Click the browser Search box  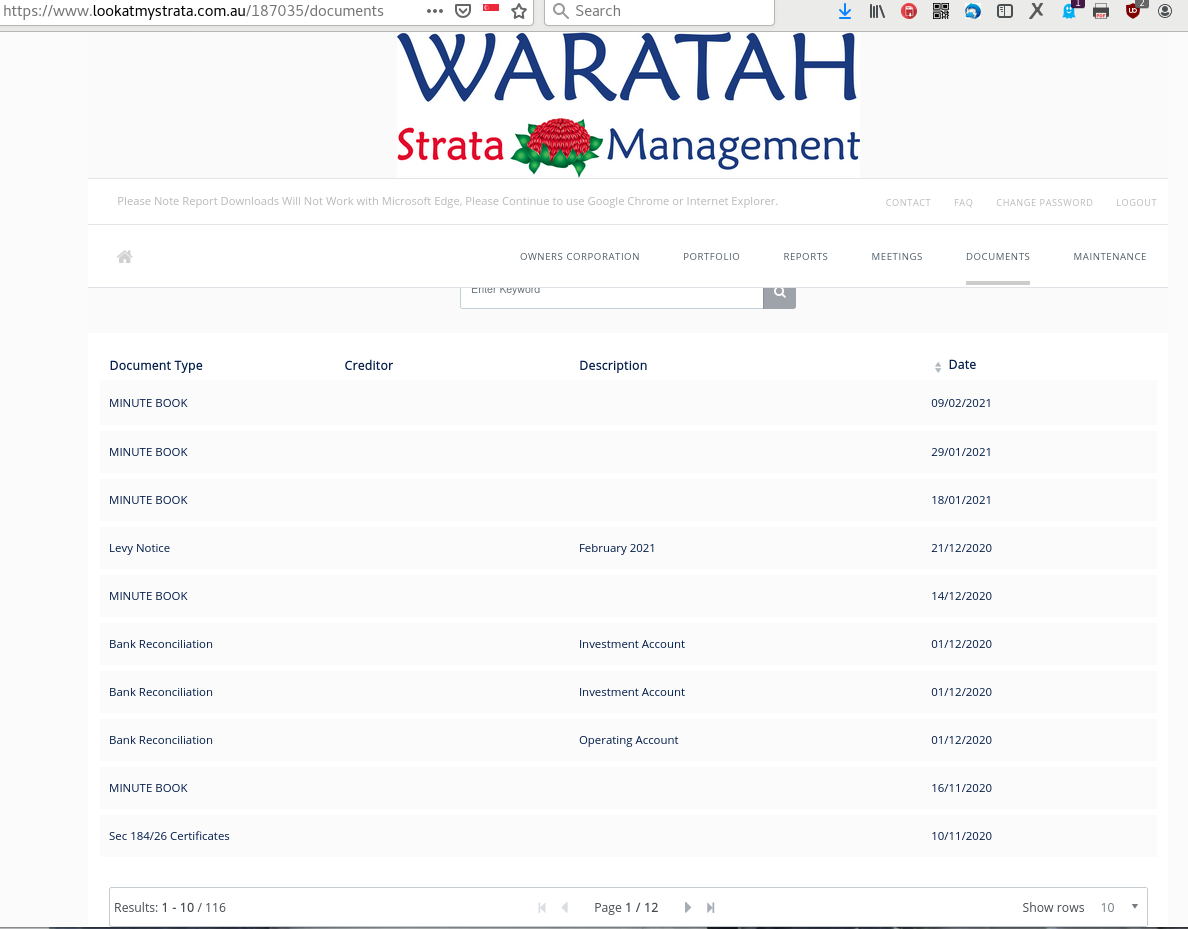(x=659, y=11)
